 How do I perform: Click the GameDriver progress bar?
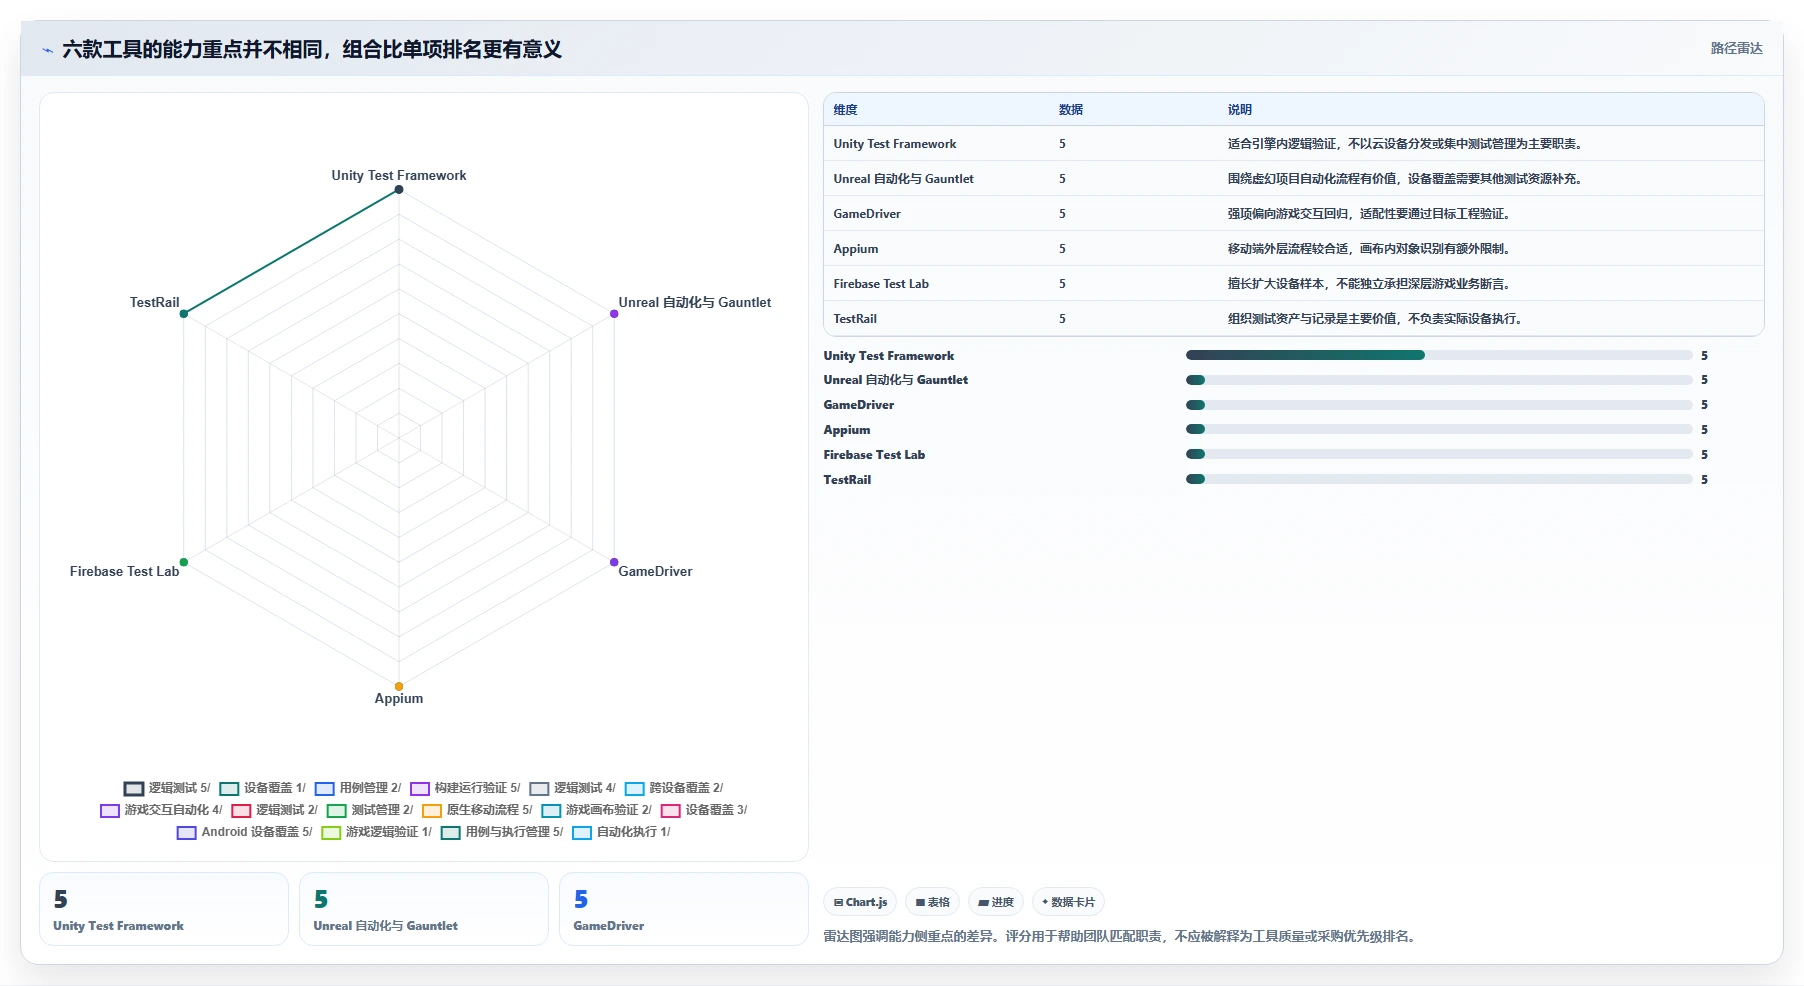1439,405
